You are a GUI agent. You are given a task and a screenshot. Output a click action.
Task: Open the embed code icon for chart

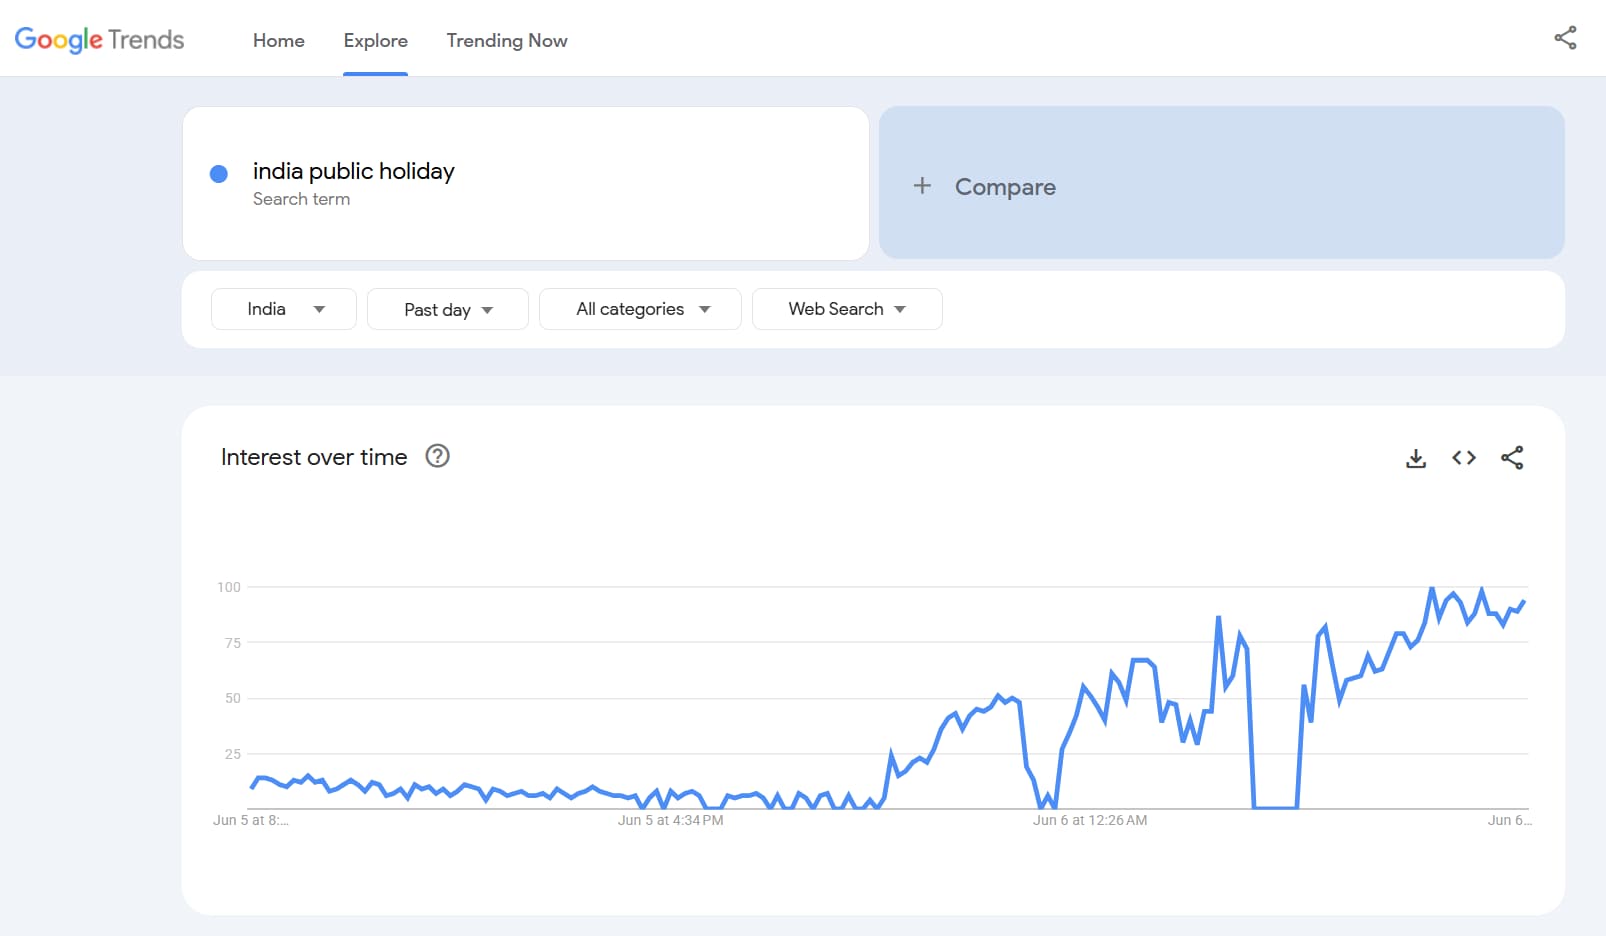pos(1463,458)
